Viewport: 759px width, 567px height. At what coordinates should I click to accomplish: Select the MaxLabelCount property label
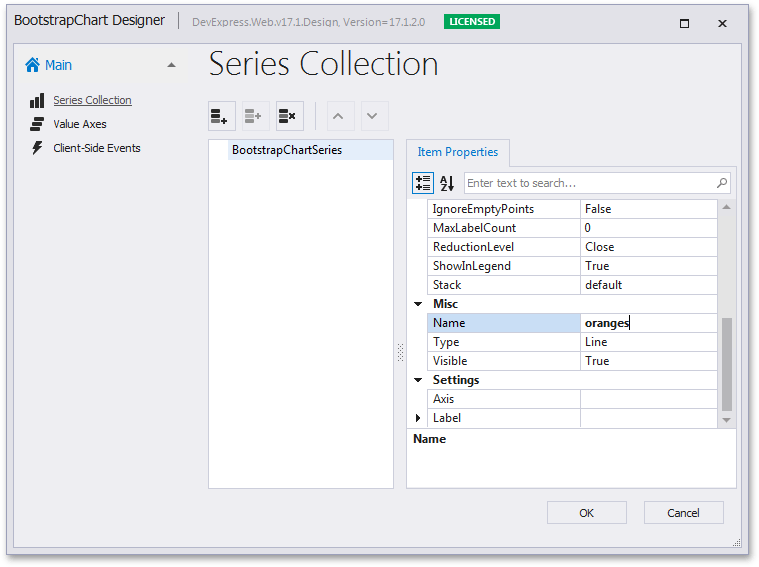(x=503, y=228)
